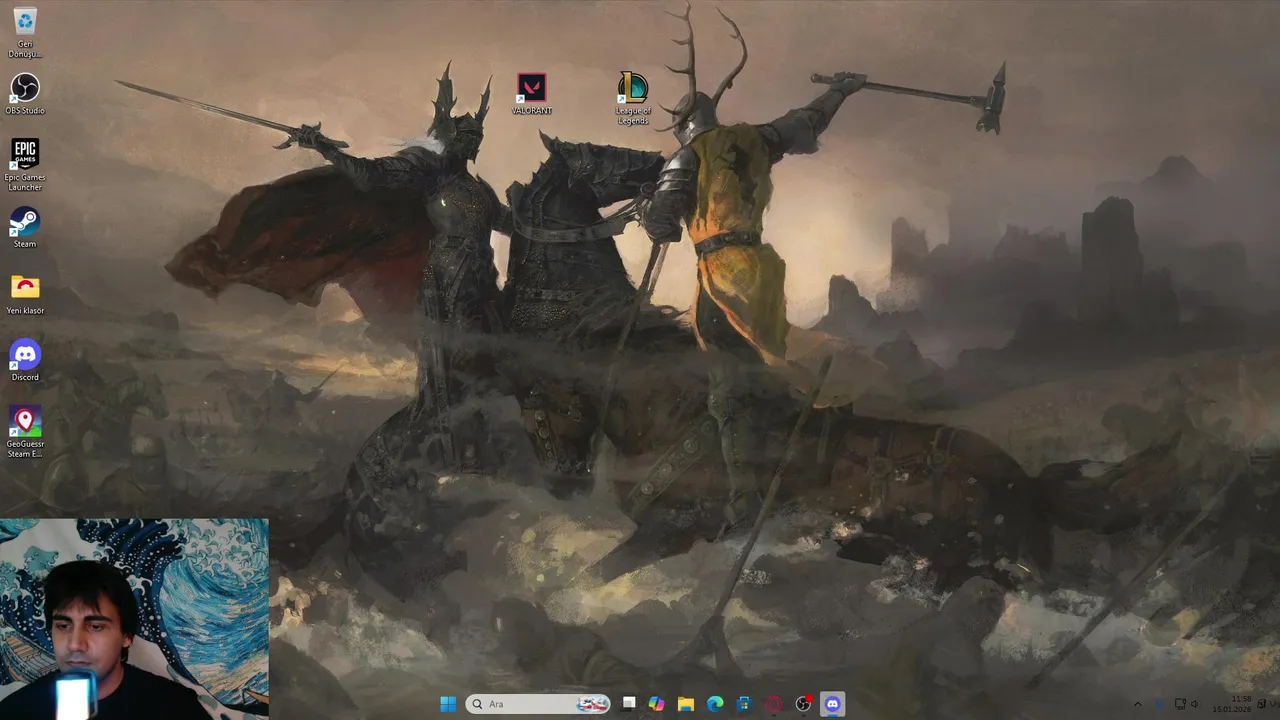Select the League of Legends shortcut
The image size is (1280, 720).
click(633, 99)
